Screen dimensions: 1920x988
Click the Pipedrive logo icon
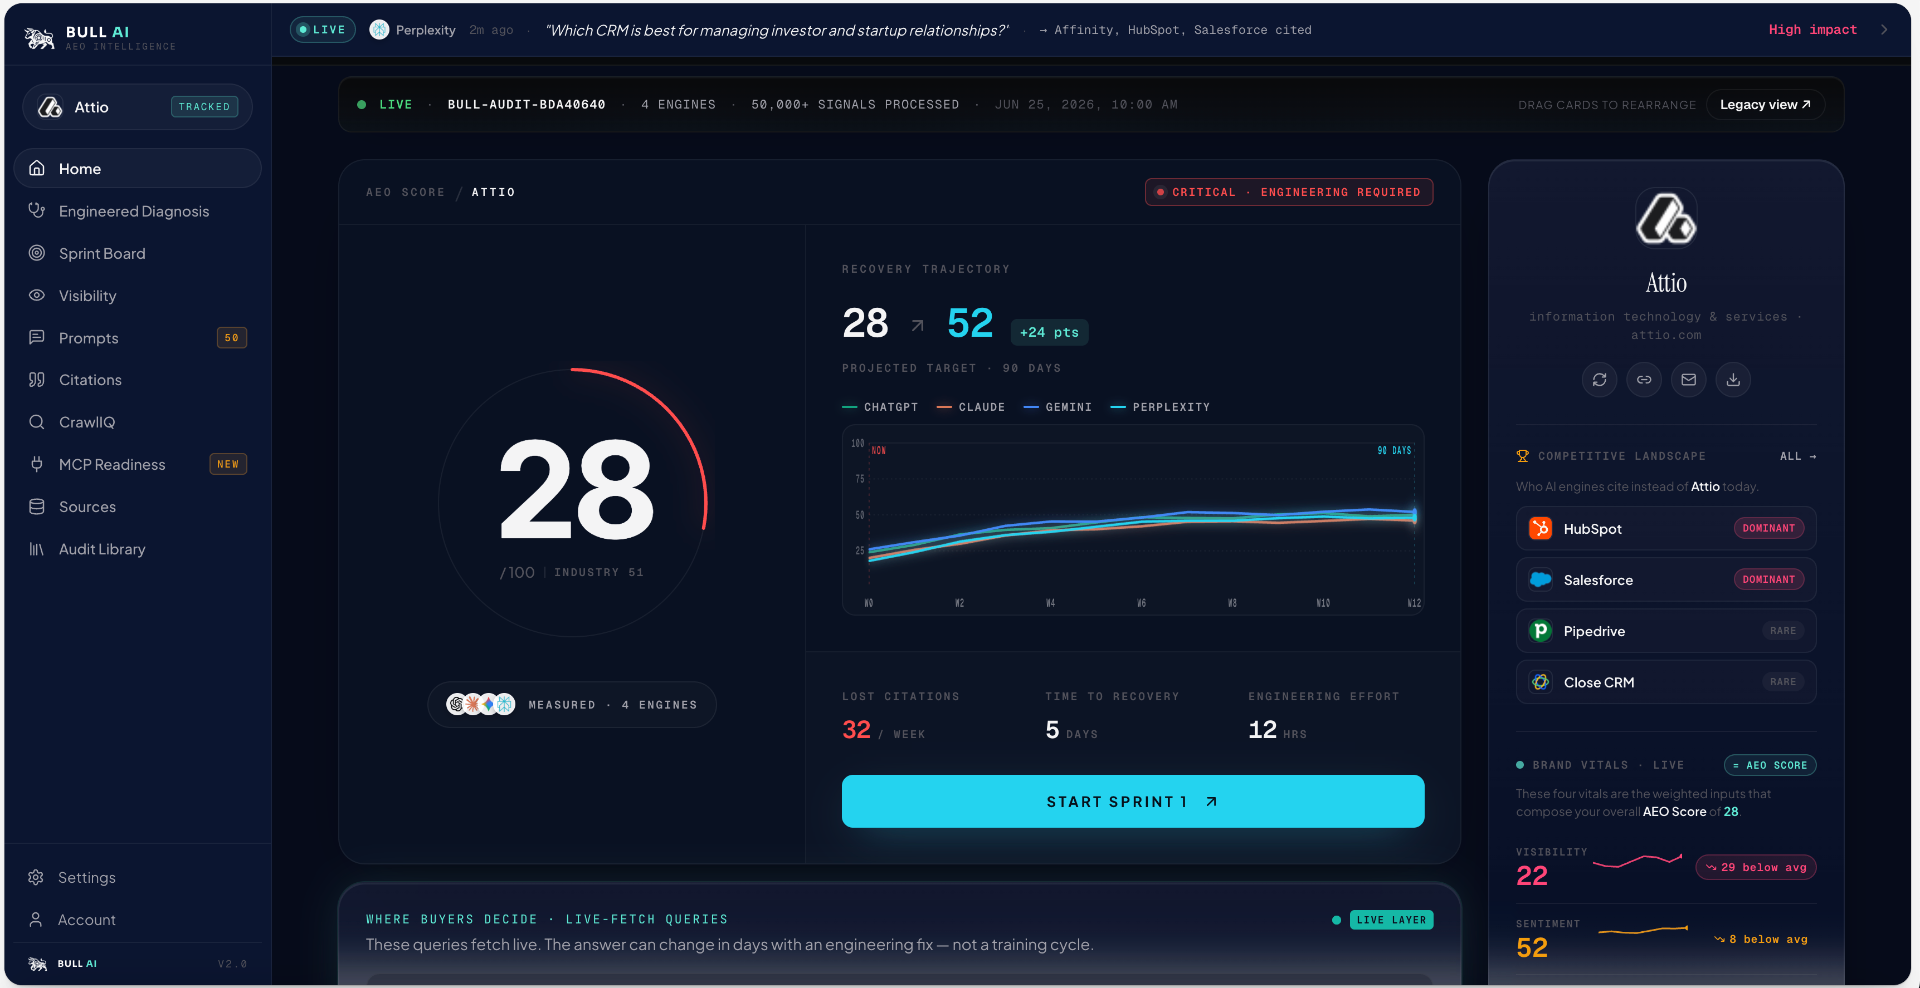(1541, 630)
